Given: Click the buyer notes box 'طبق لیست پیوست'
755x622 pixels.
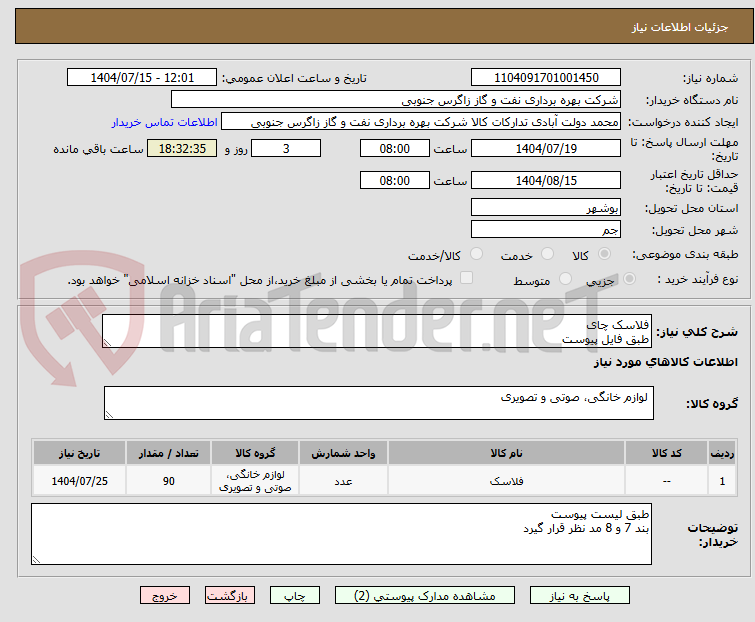Looking at the screenshot, I should (341, 534).
